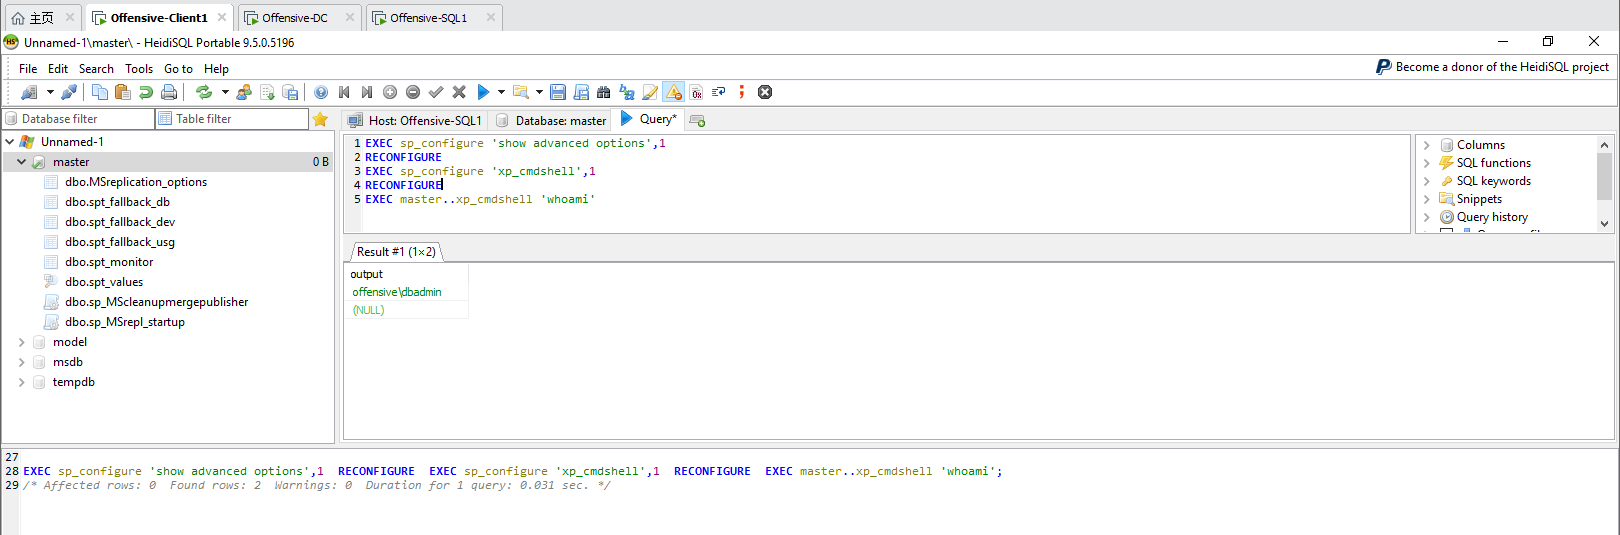Viewport: 1620px width, 535px height.
Task: Click the Find text binoculars icon
Action: tap(604, 92)
